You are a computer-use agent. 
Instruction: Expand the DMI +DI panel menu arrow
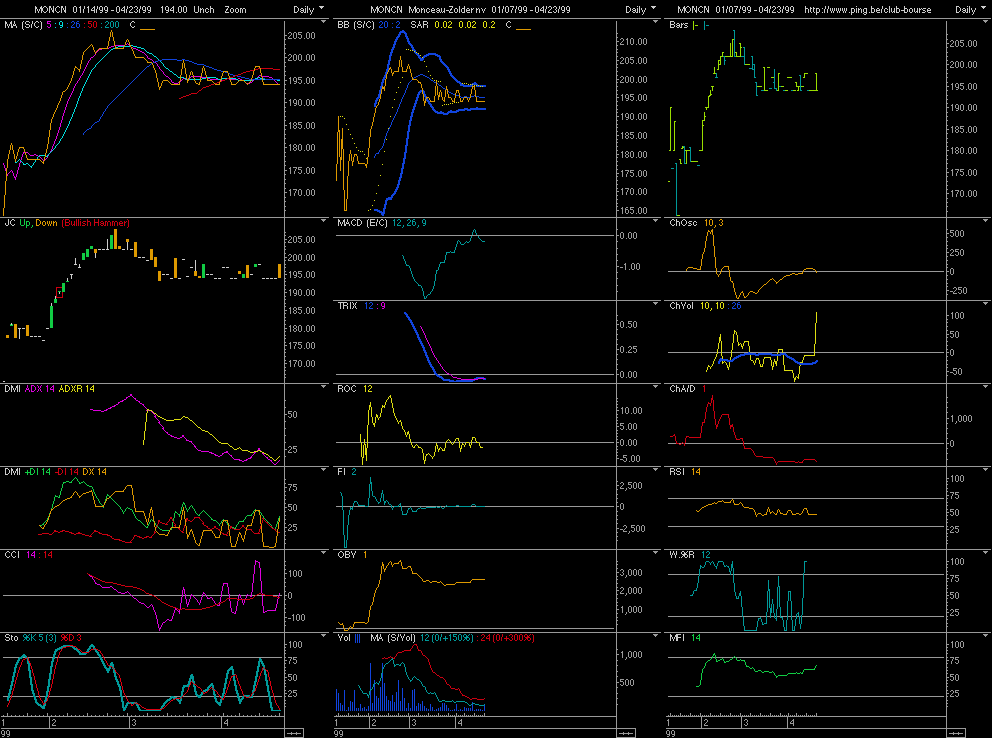pos(324,469)
